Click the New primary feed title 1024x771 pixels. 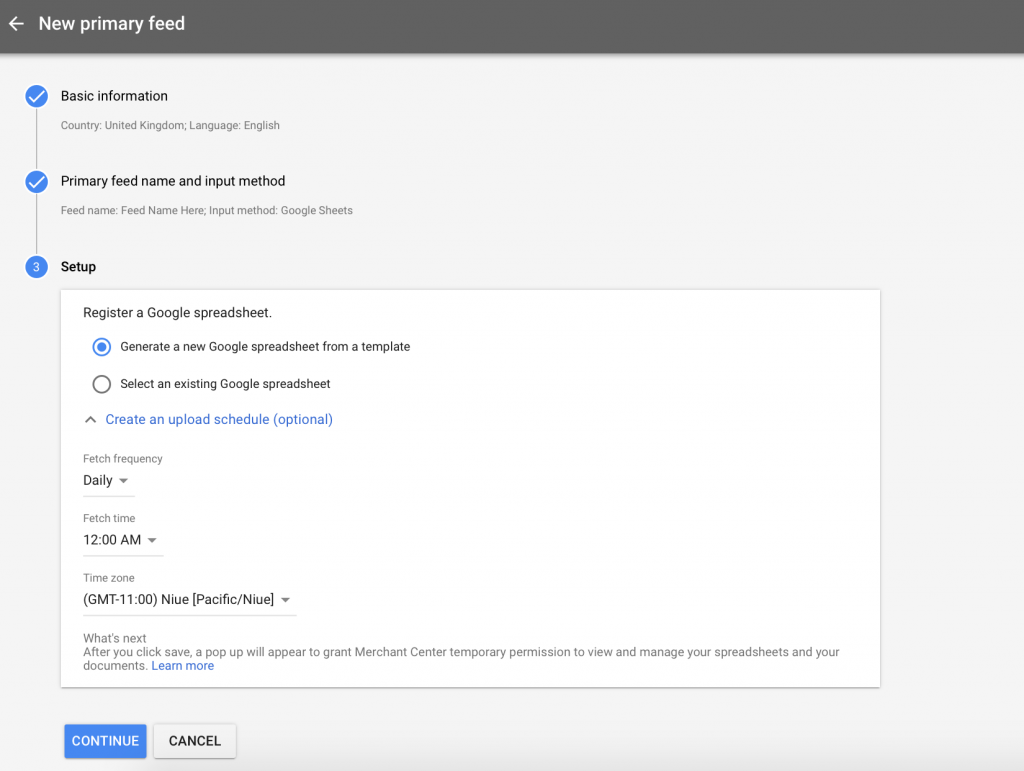pyautogui.click(x=112, y=24)
